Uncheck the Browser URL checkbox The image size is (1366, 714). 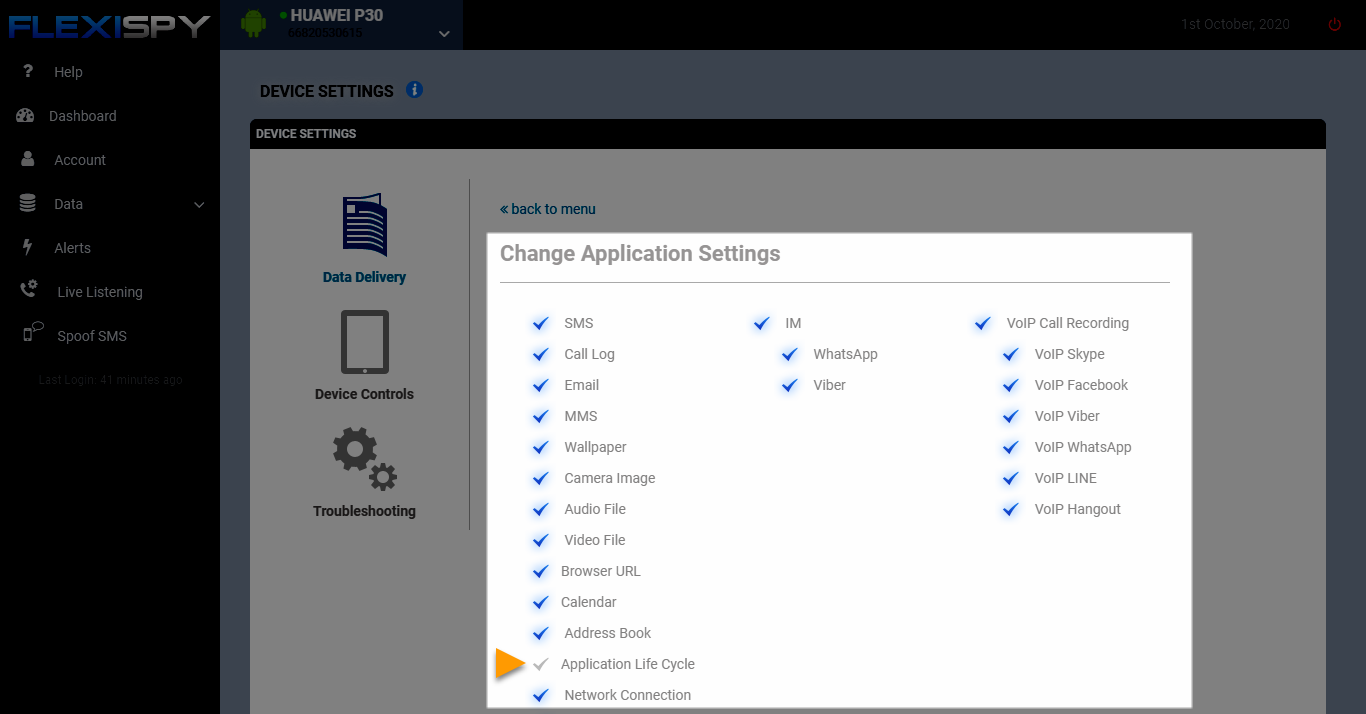click(541, 571)
